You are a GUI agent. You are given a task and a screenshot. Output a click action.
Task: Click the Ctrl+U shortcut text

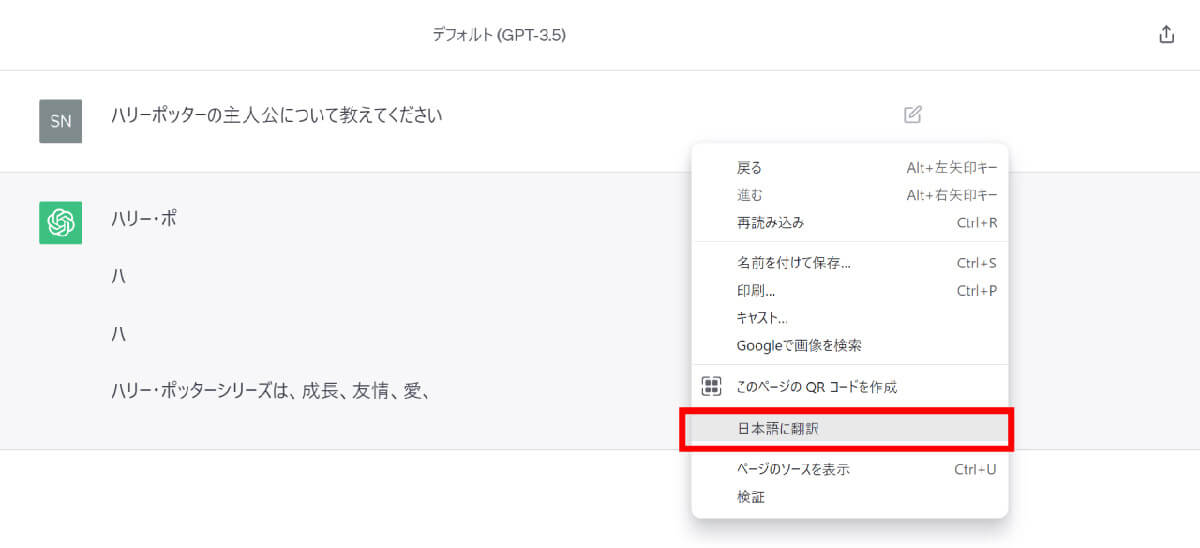(x=975, y=469)
